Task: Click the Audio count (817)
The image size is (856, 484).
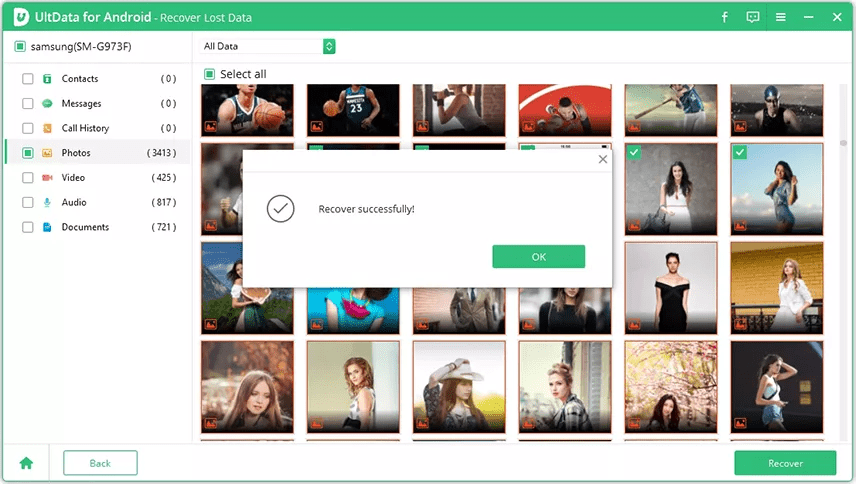Action: click(164, 202)
